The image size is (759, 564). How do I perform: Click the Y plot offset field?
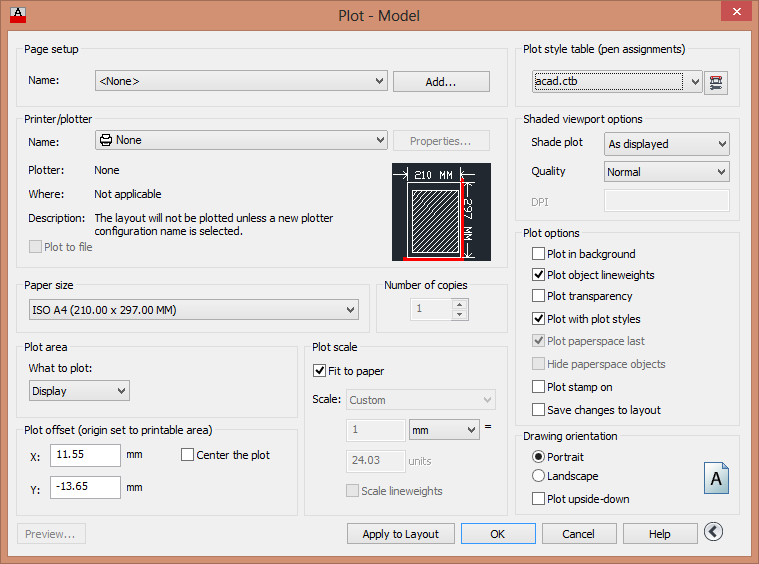[x=85, y=487]
